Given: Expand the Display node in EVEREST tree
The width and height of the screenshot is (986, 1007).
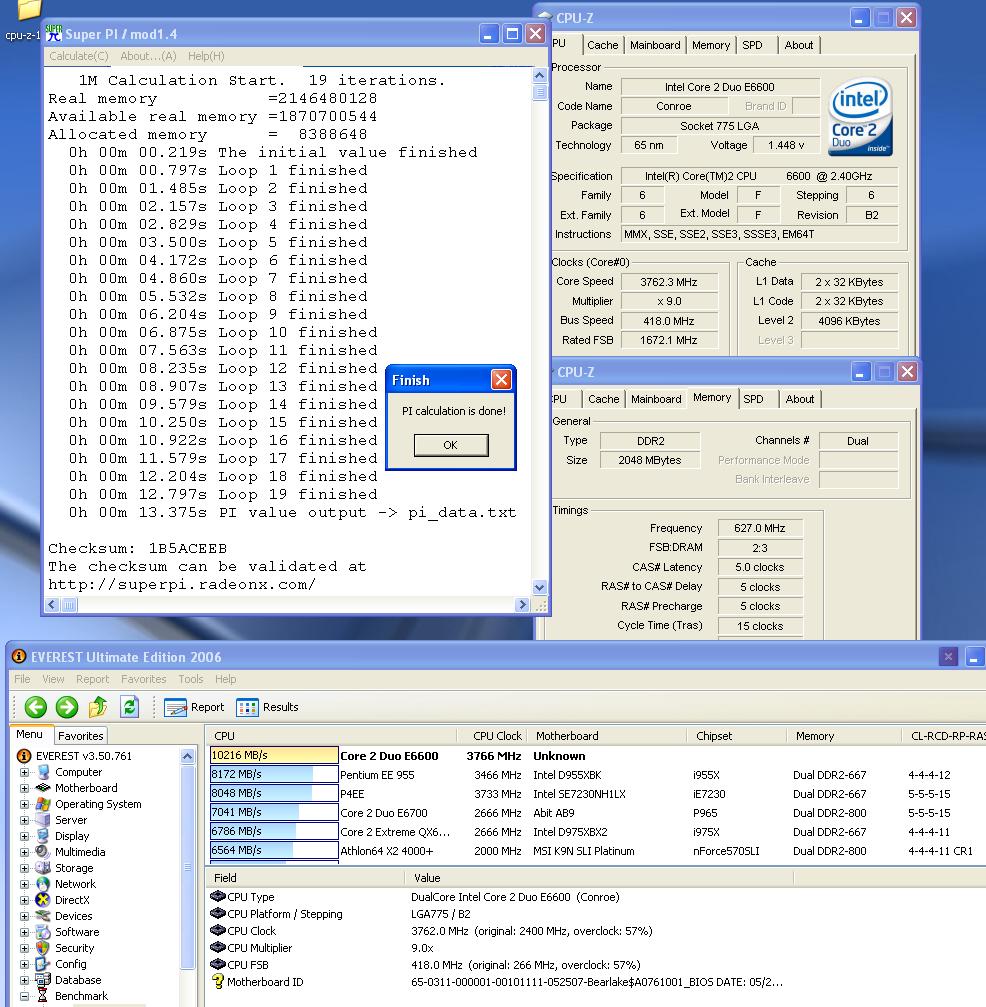Looking at the screenshot, I should tap(24, 836).
